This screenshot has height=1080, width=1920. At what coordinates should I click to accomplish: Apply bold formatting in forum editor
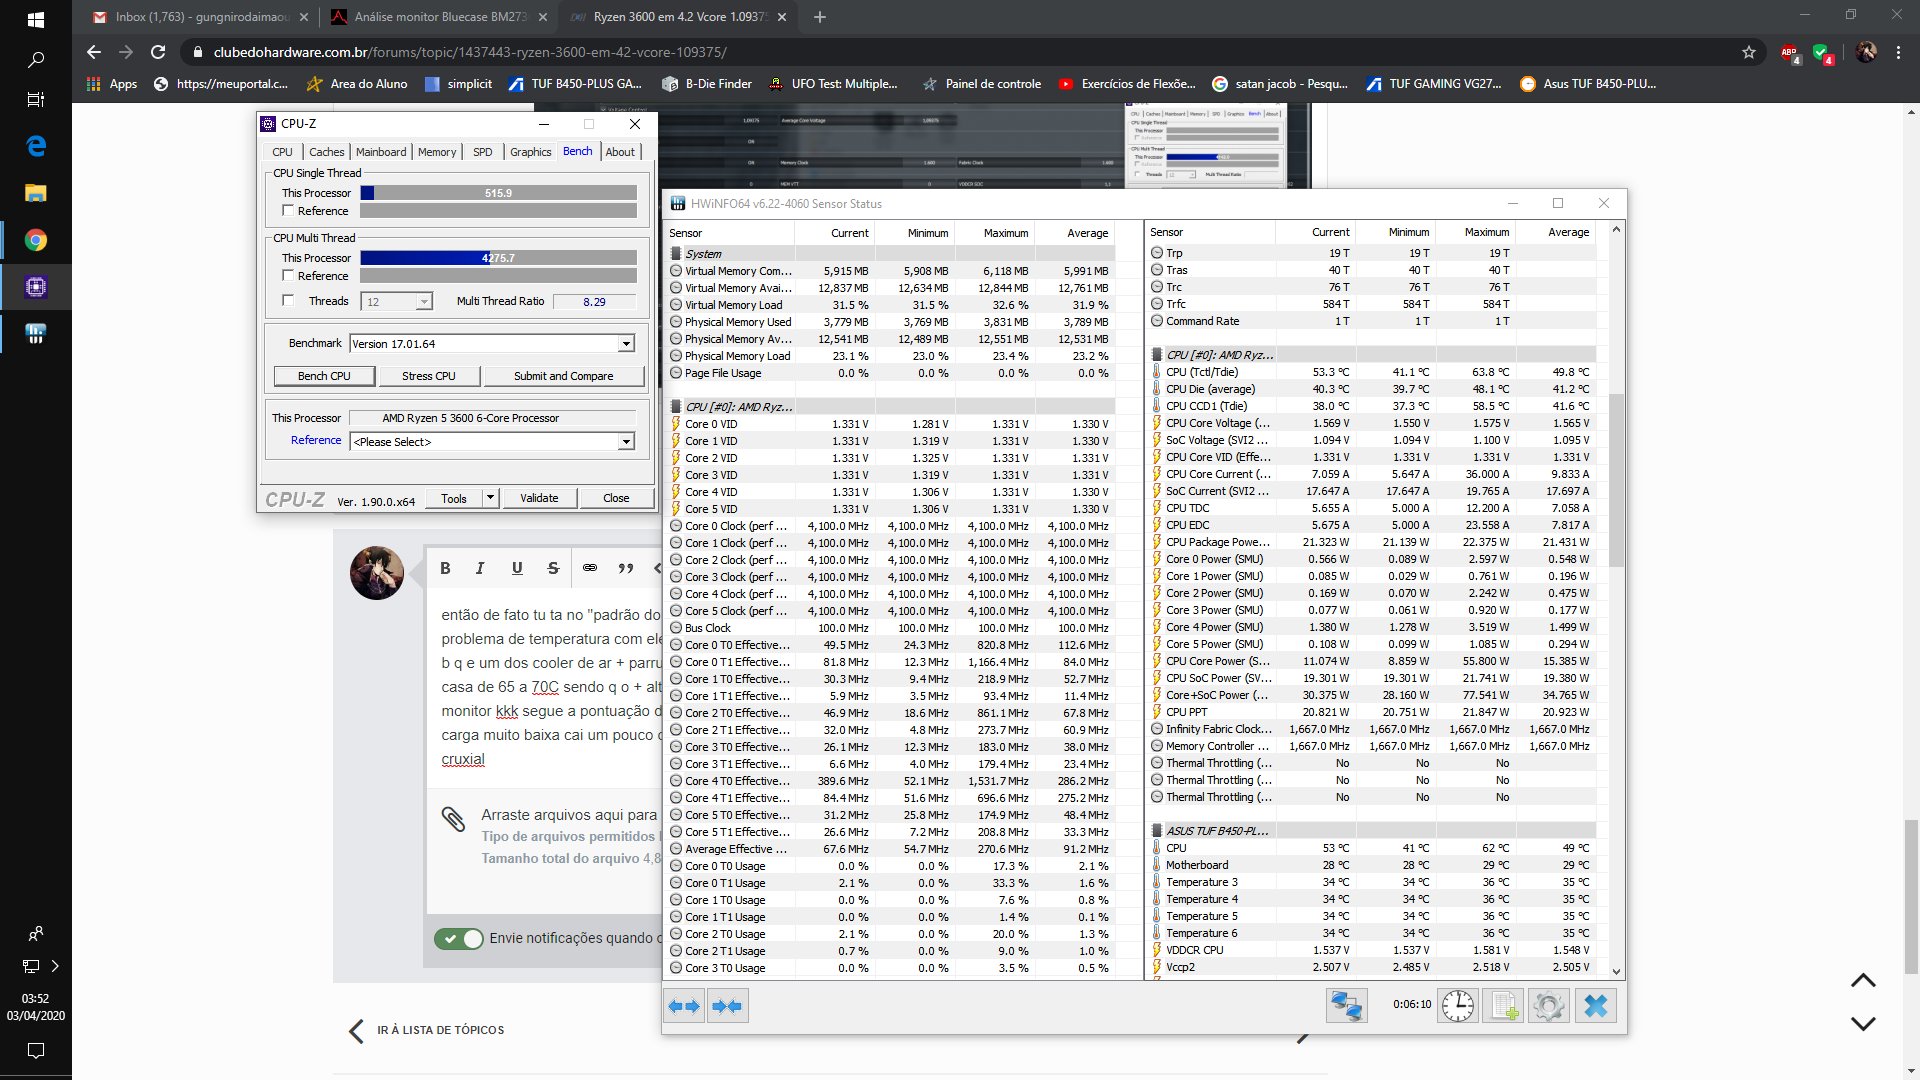point(445,568)
